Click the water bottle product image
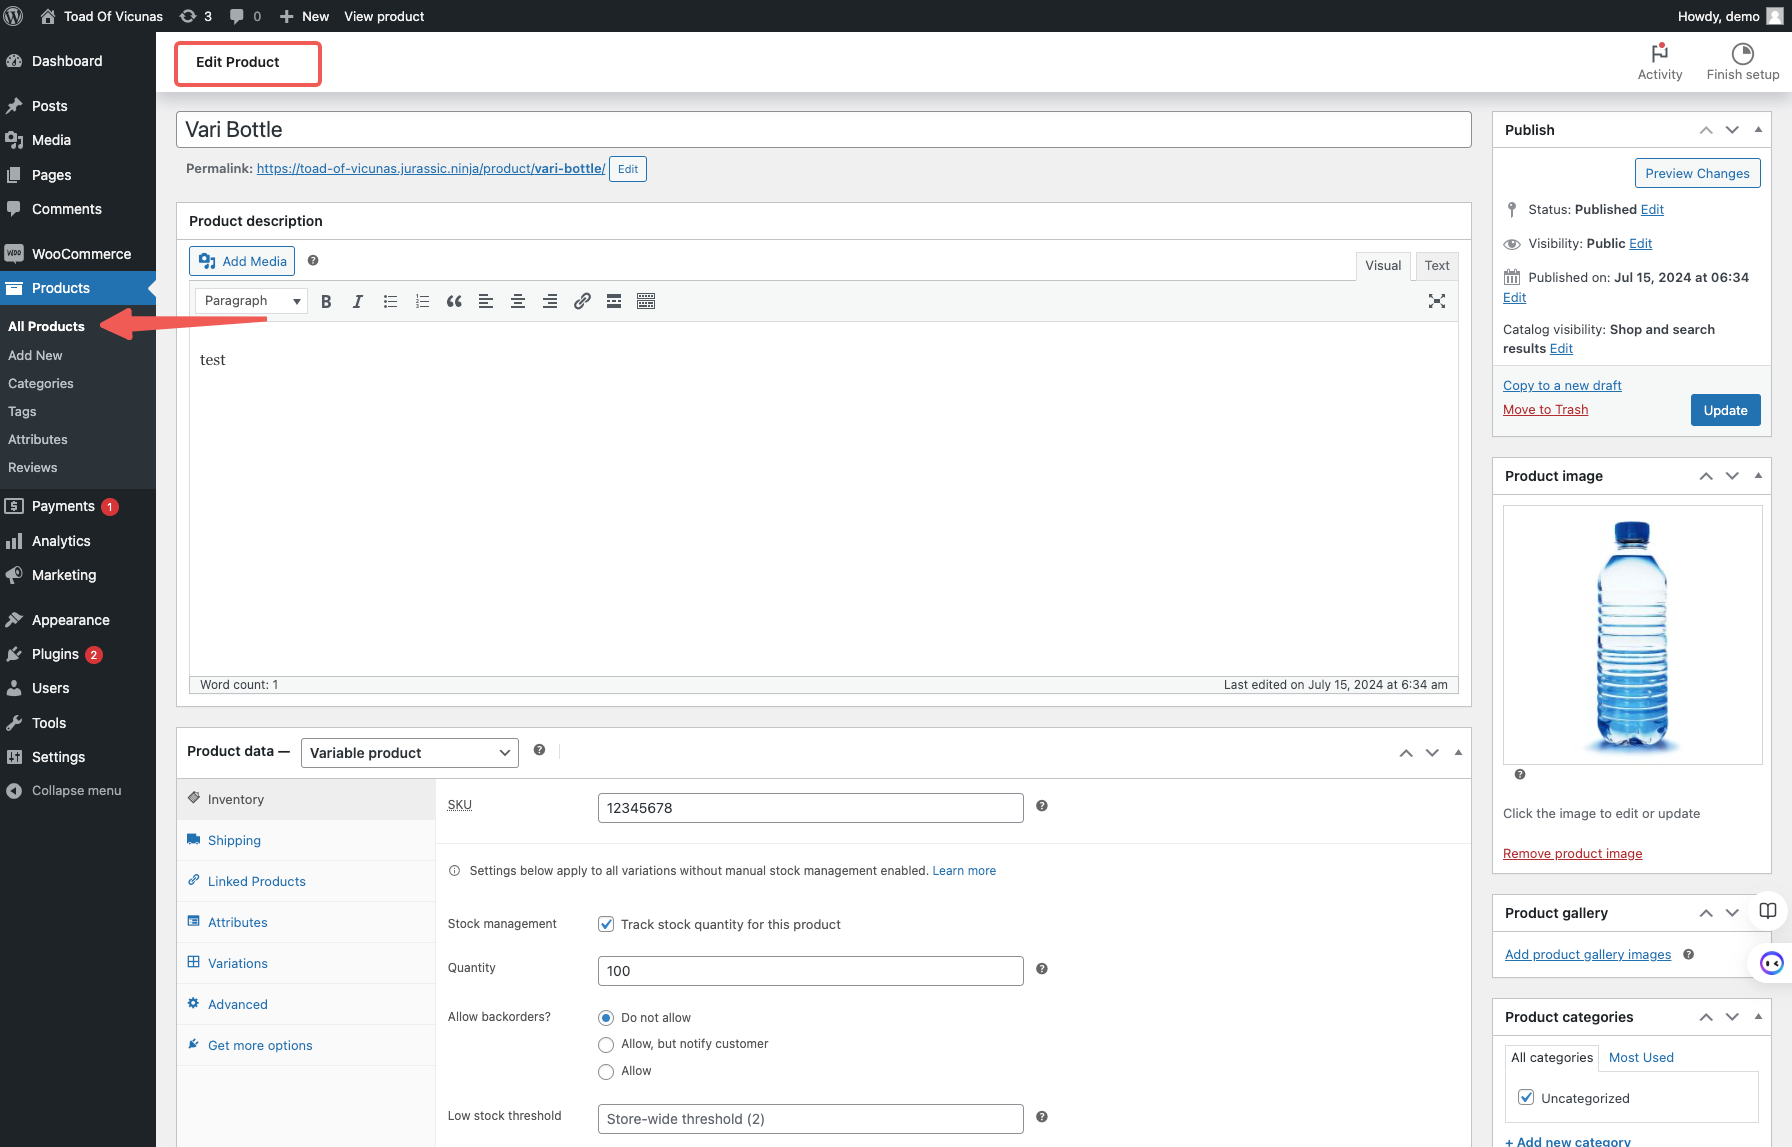This screenshot has height=1147, width=1792. [1632, 635]
